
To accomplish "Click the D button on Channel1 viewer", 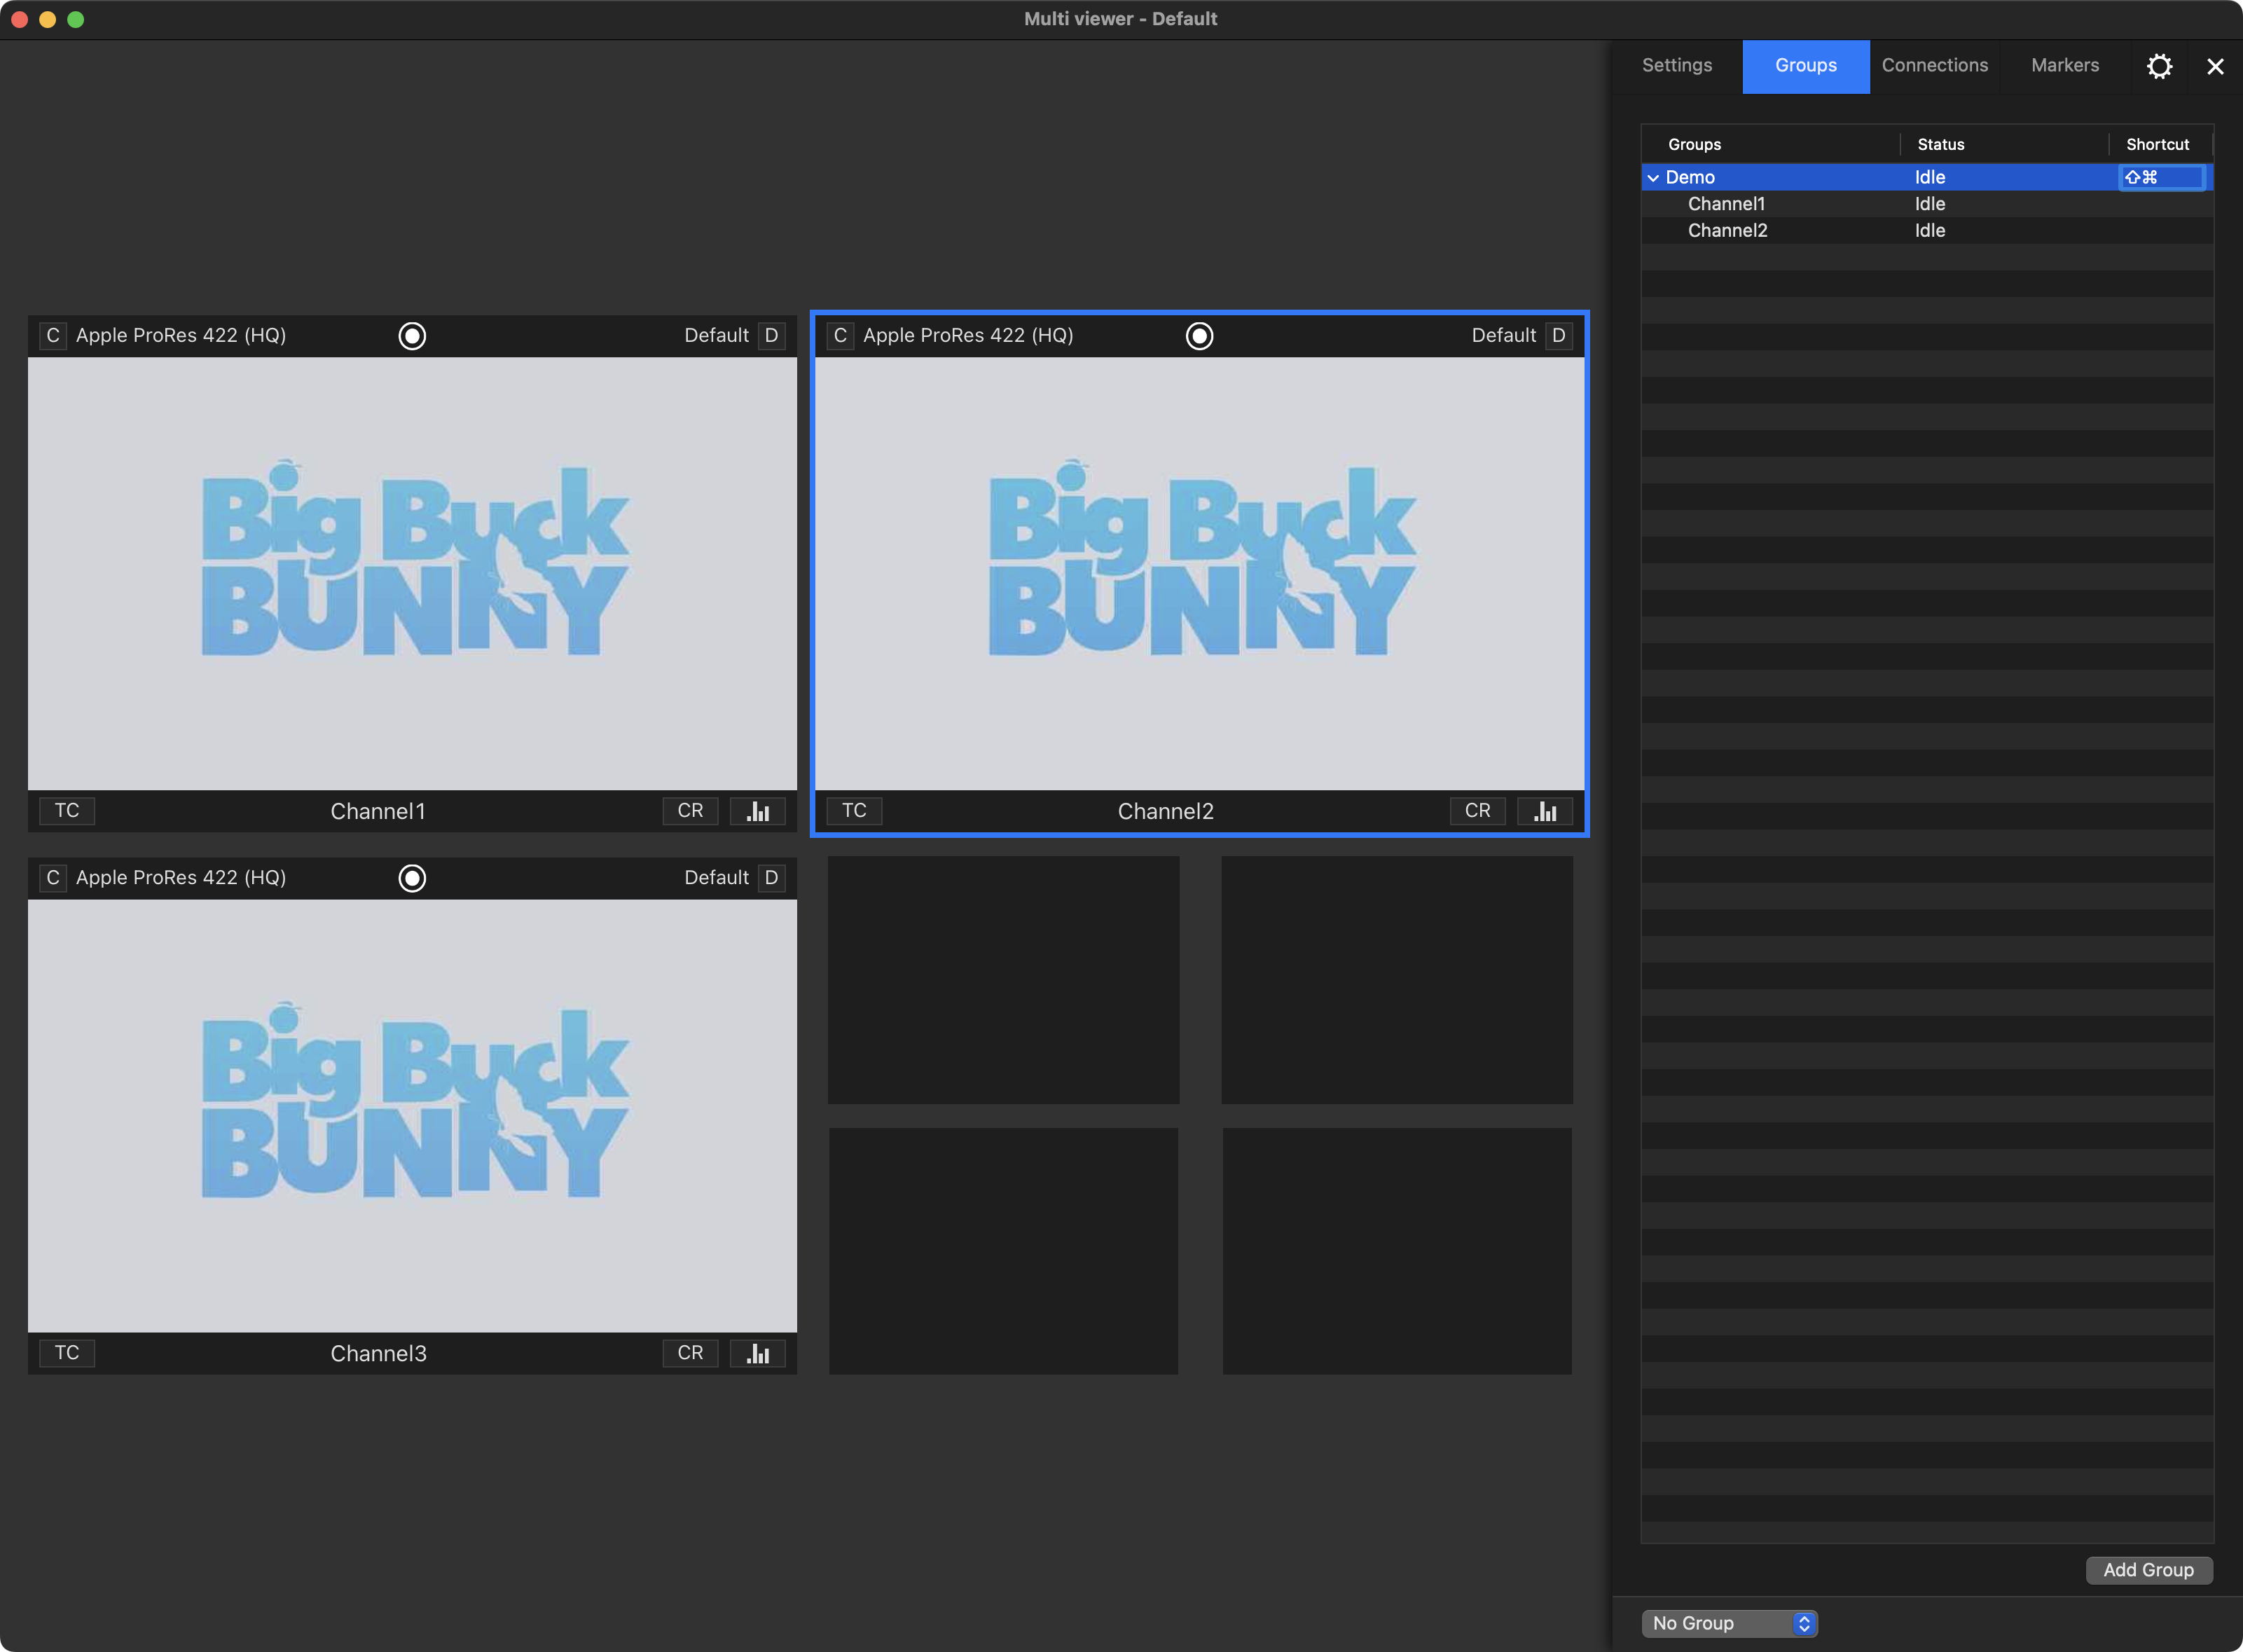I will (x=771, y=336).
